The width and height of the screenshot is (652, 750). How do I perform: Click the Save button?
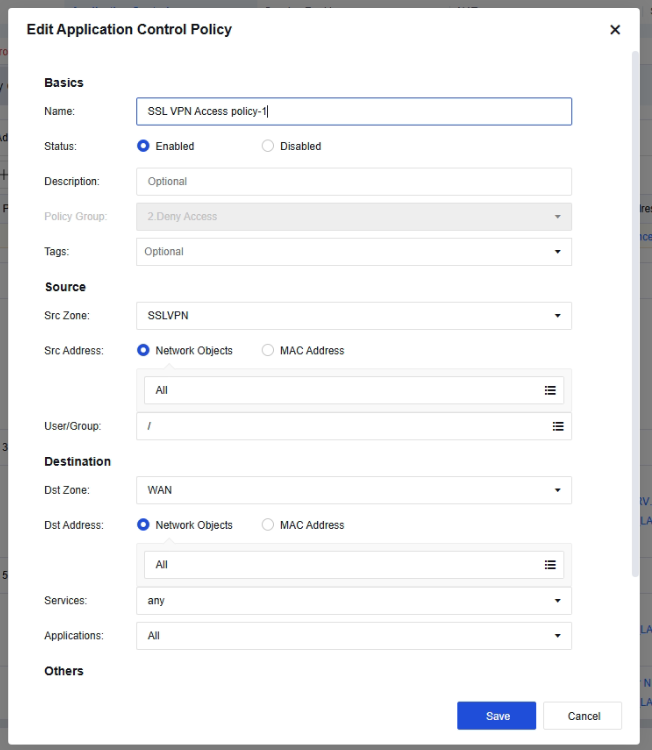pyautogui.click(x=497, y=716)
